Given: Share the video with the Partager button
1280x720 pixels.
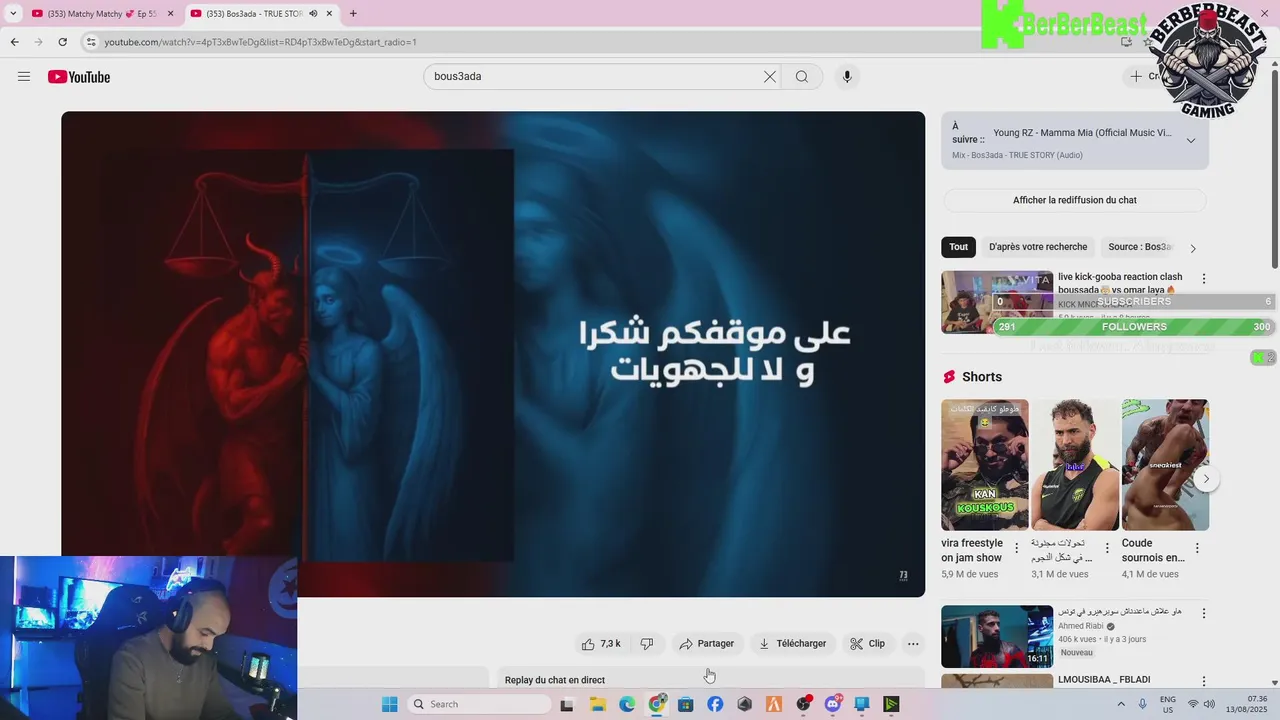Looking at the screenshot, I should [x=707, y=644].
